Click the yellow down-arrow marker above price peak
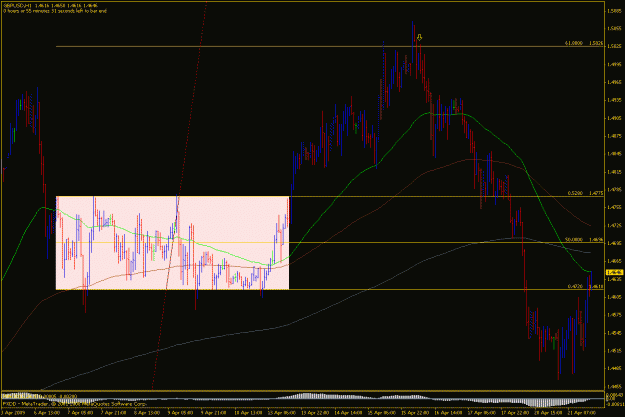 click(x=419, y=37)
